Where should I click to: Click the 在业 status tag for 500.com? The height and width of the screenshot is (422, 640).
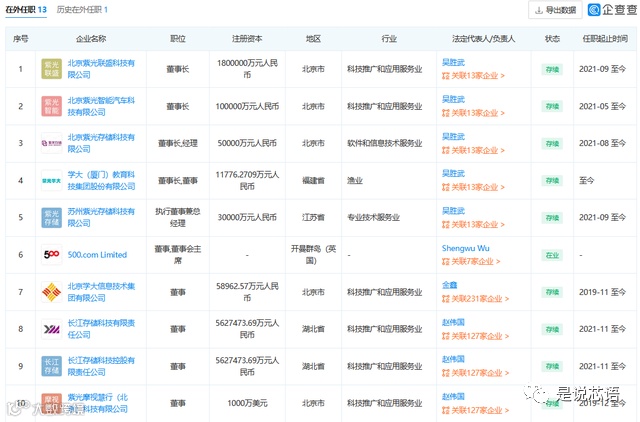[x=552, y=255]
